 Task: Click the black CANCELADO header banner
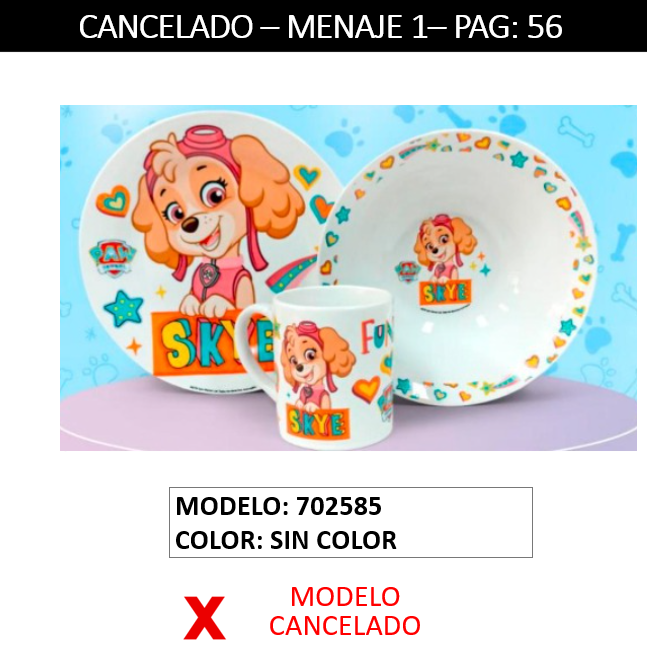[x=323, y=26]
